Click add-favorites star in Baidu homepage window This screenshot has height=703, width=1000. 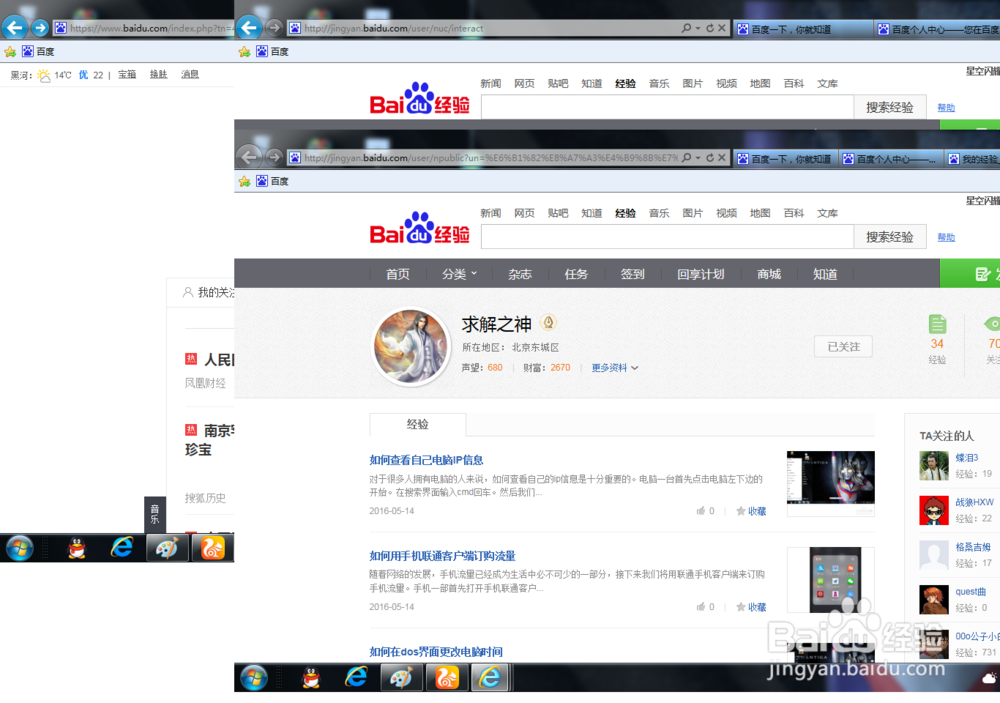coord(10,52)
